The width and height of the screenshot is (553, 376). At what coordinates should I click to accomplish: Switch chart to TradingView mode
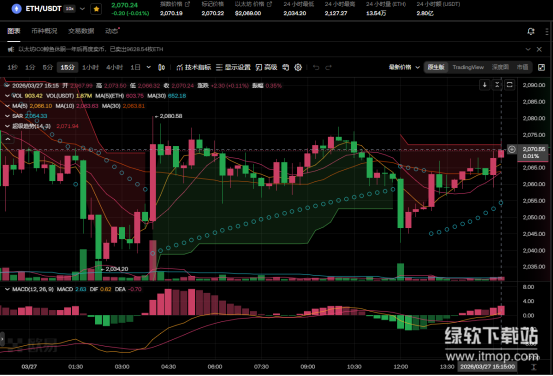[468, 67]
